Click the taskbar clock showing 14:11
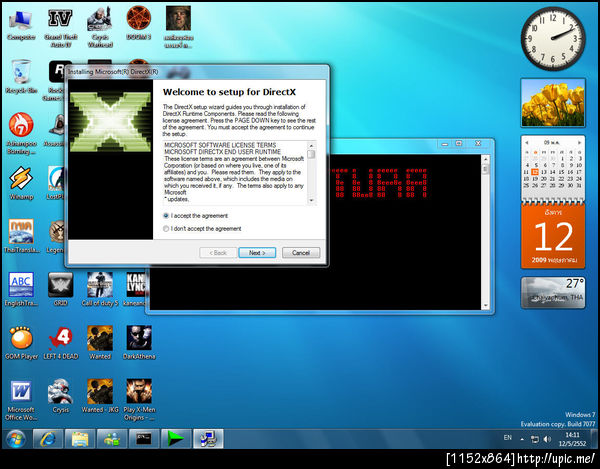The width and height of the screenshot is (600, 469). click(x=572, y=439)
